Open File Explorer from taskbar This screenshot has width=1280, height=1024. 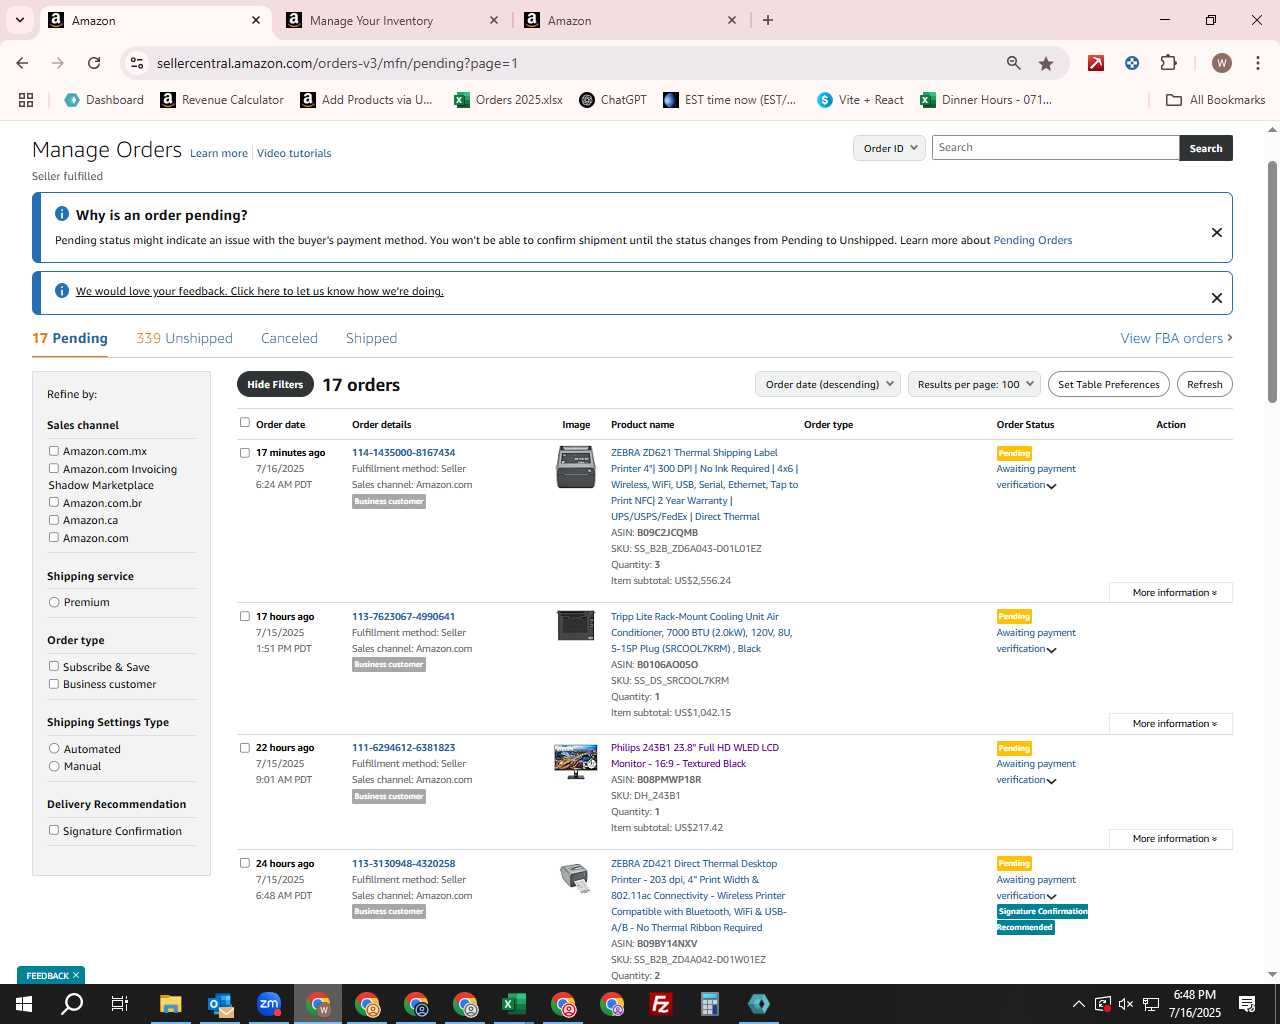[x=171, y=1004]
